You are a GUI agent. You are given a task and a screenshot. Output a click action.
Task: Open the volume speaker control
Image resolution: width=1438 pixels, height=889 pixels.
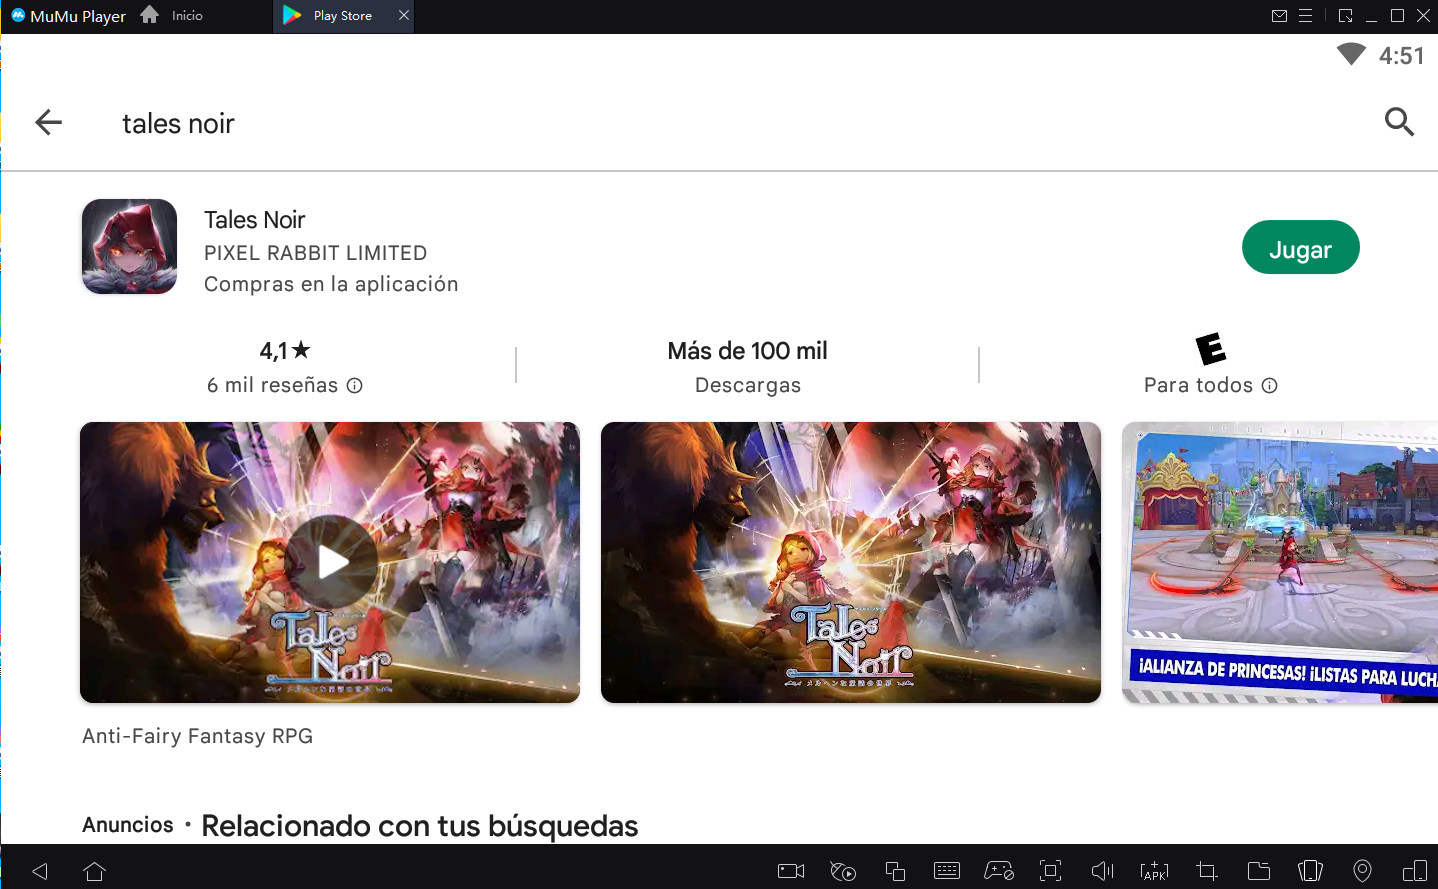[1102, 871]
